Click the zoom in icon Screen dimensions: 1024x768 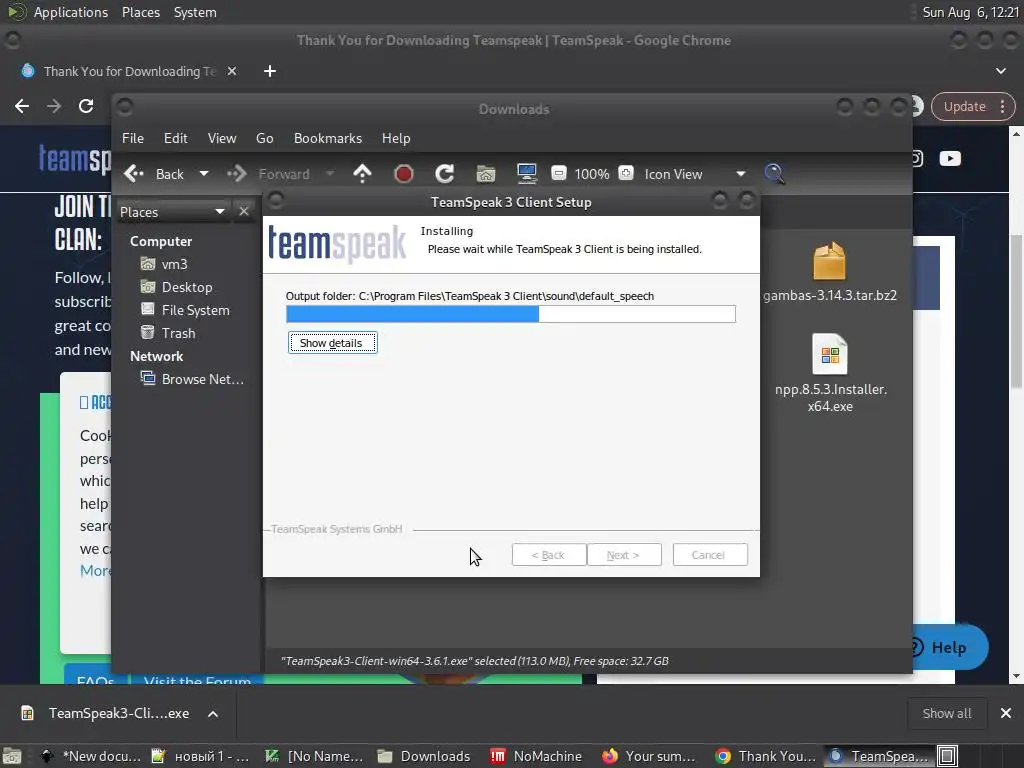point(626,173)
